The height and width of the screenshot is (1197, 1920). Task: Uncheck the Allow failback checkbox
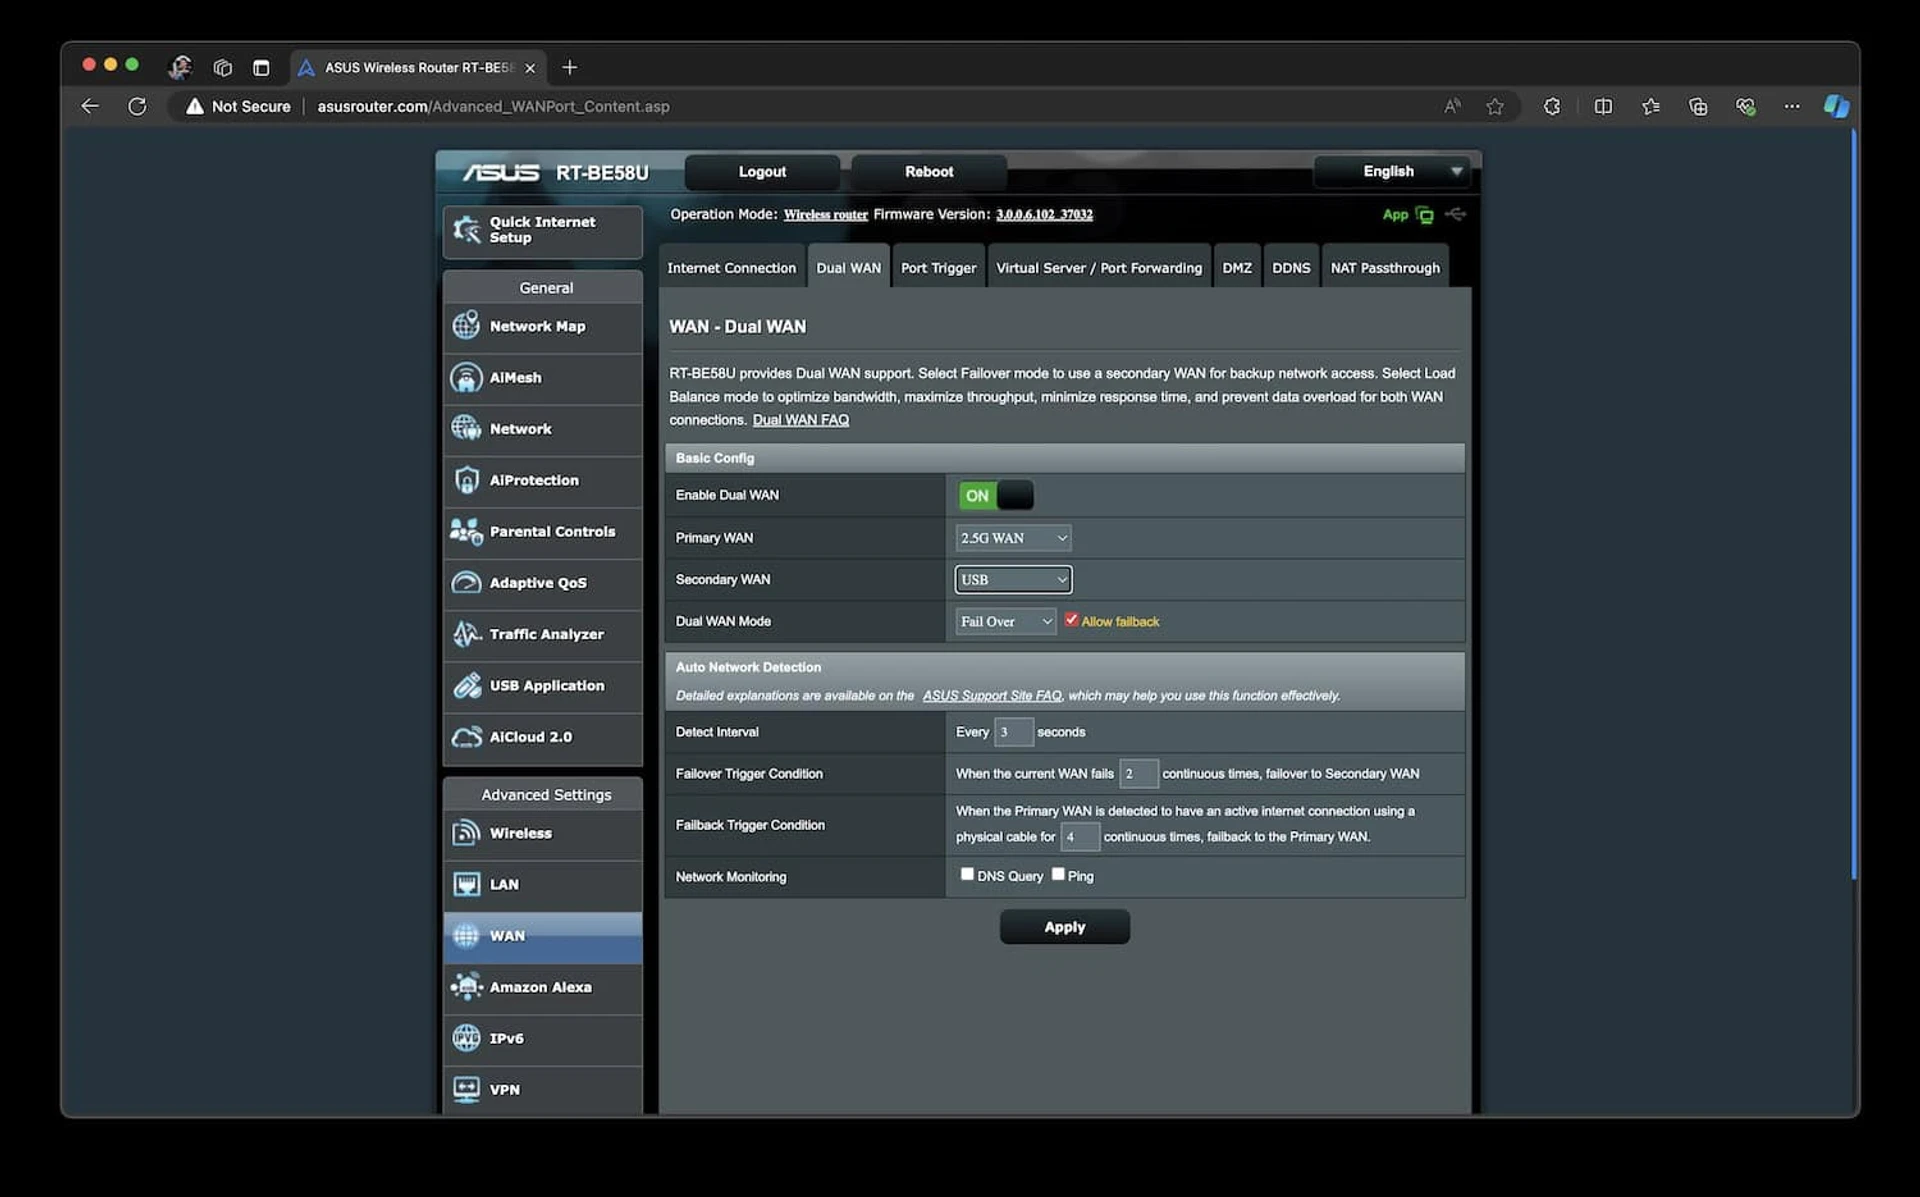point(1071,620)
